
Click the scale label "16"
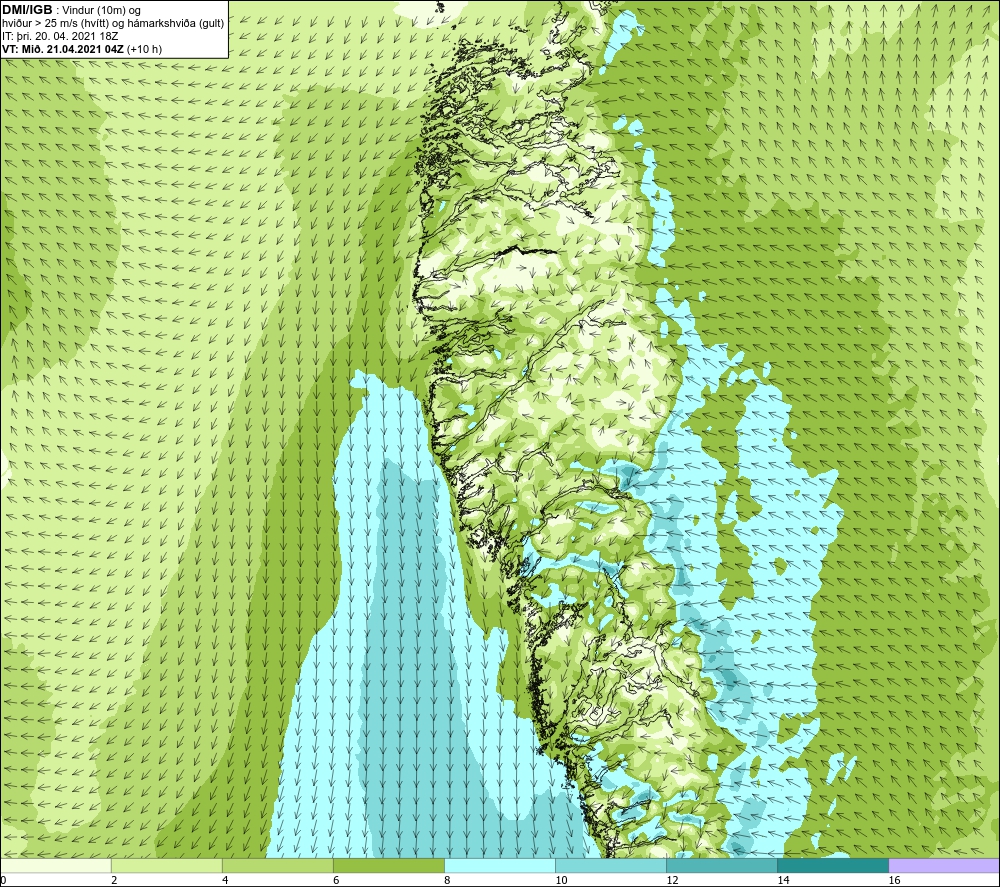coord(894,881)
